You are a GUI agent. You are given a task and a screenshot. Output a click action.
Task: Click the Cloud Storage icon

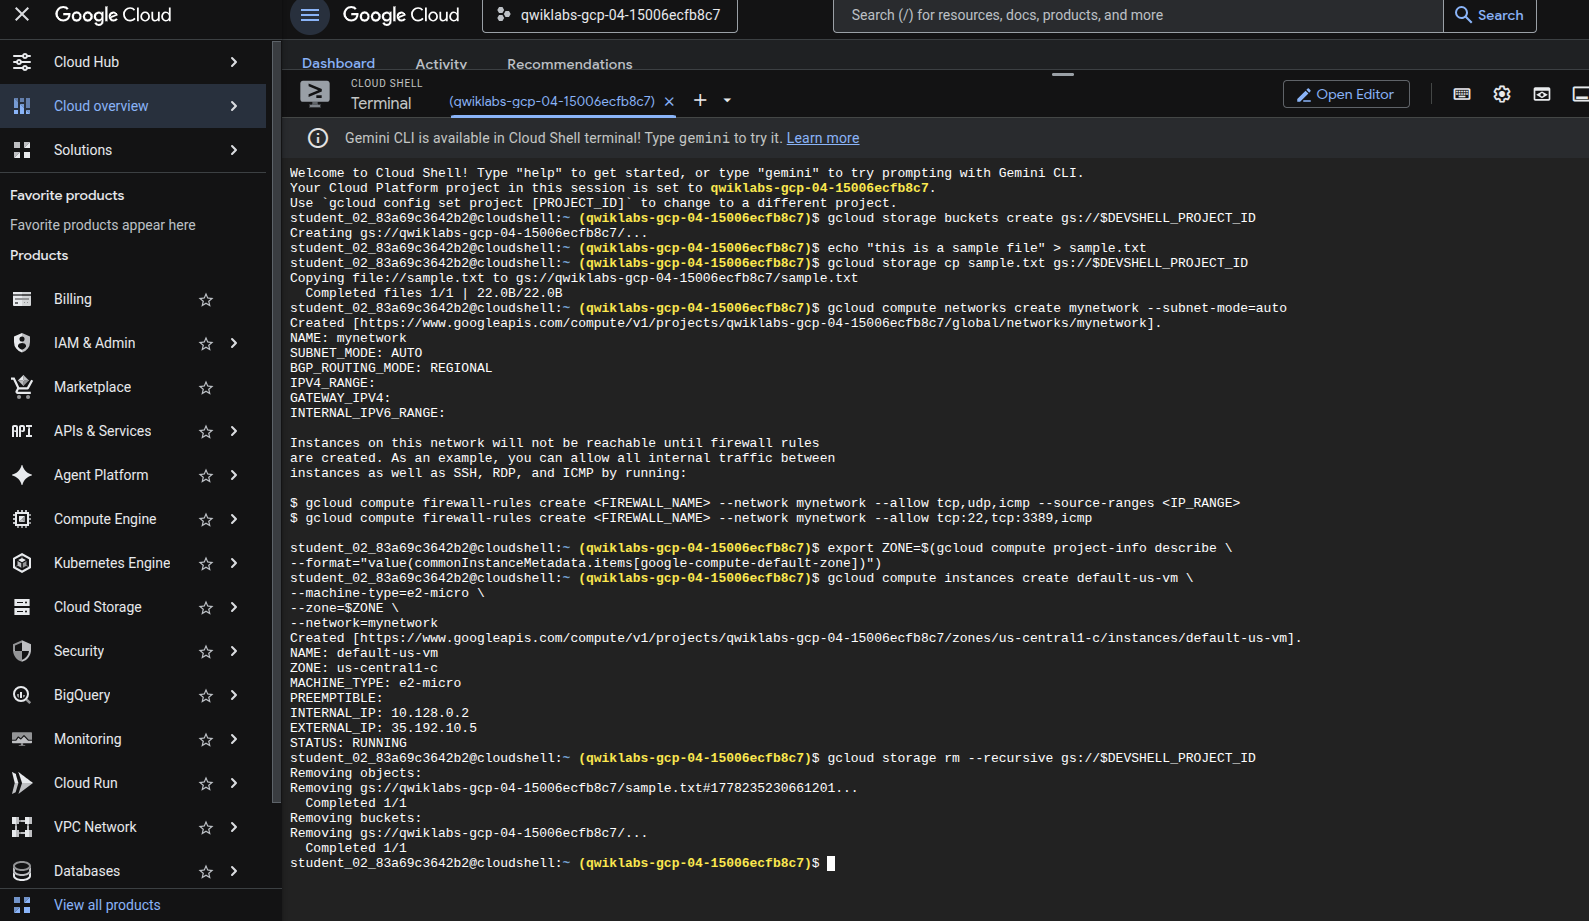(x=22, y=607)
